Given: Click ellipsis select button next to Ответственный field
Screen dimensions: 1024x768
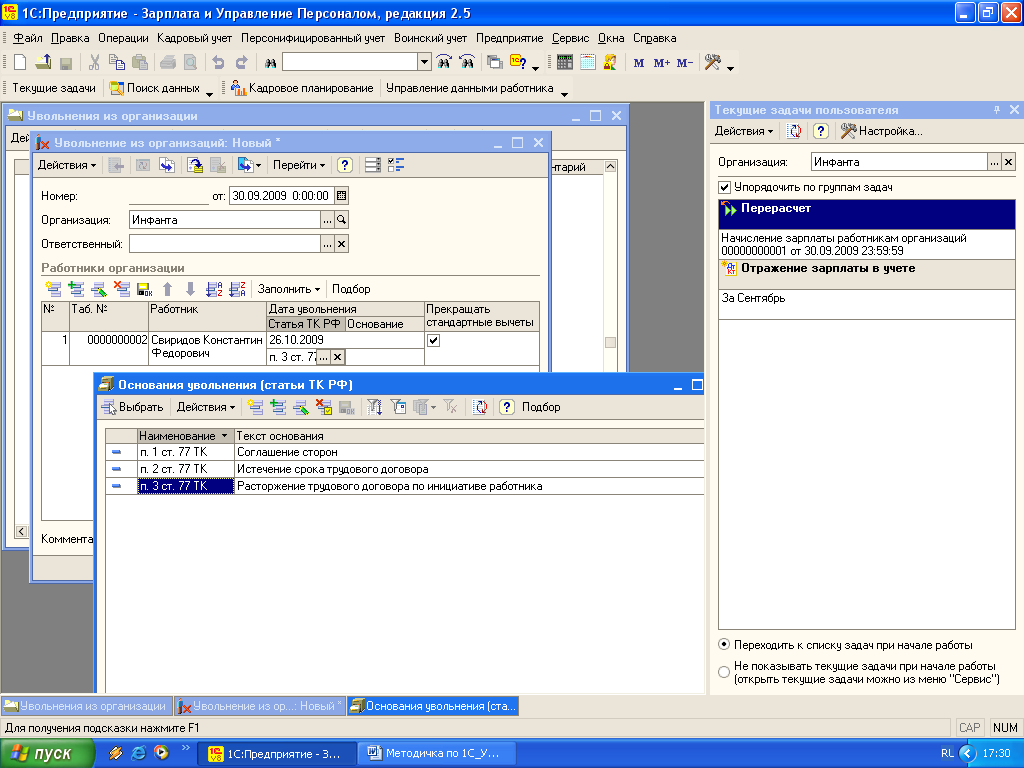Looking at the screenshot, I should pos(327,244).
